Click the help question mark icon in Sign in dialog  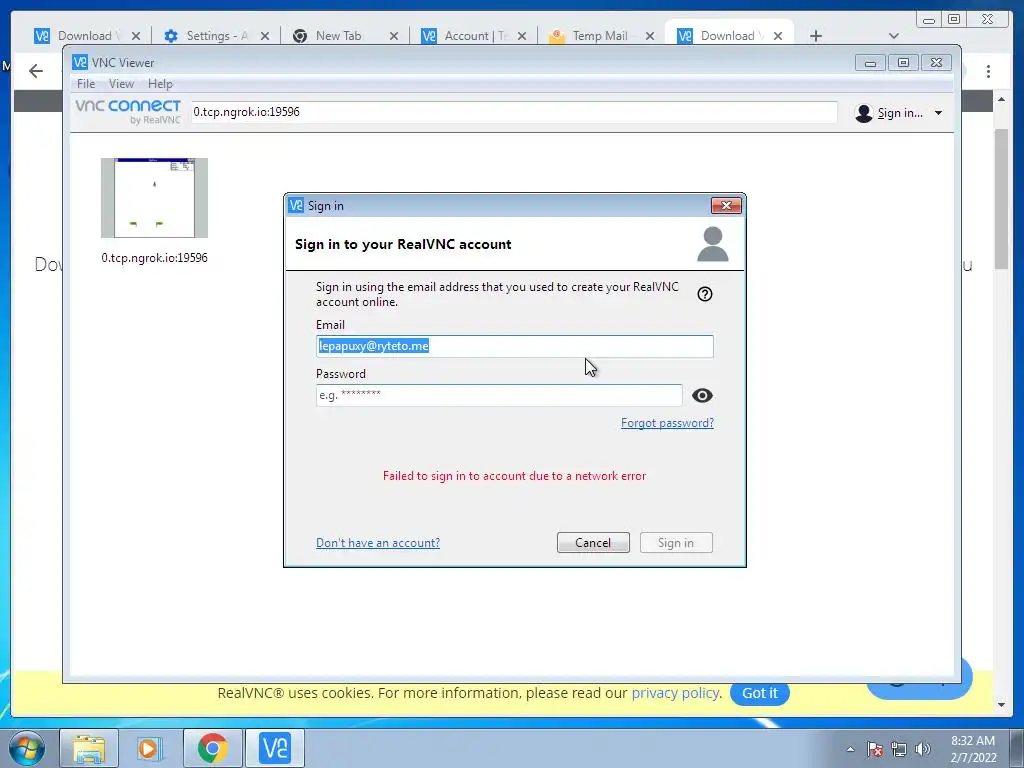point(705,294)
